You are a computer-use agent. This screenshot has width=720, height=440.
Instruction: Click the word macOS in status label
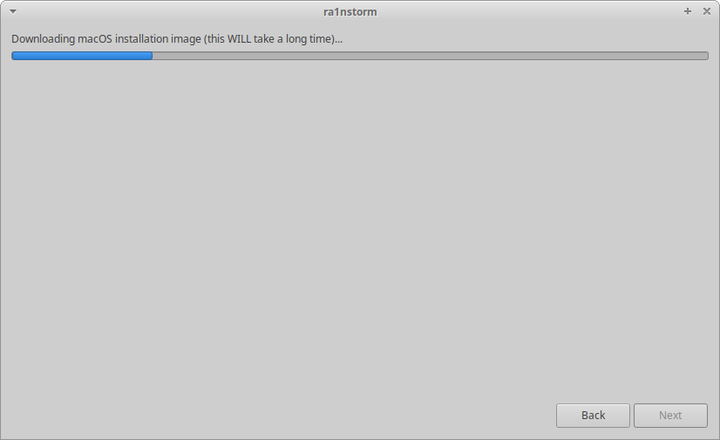pyautogui.click(x=95, y=39)
